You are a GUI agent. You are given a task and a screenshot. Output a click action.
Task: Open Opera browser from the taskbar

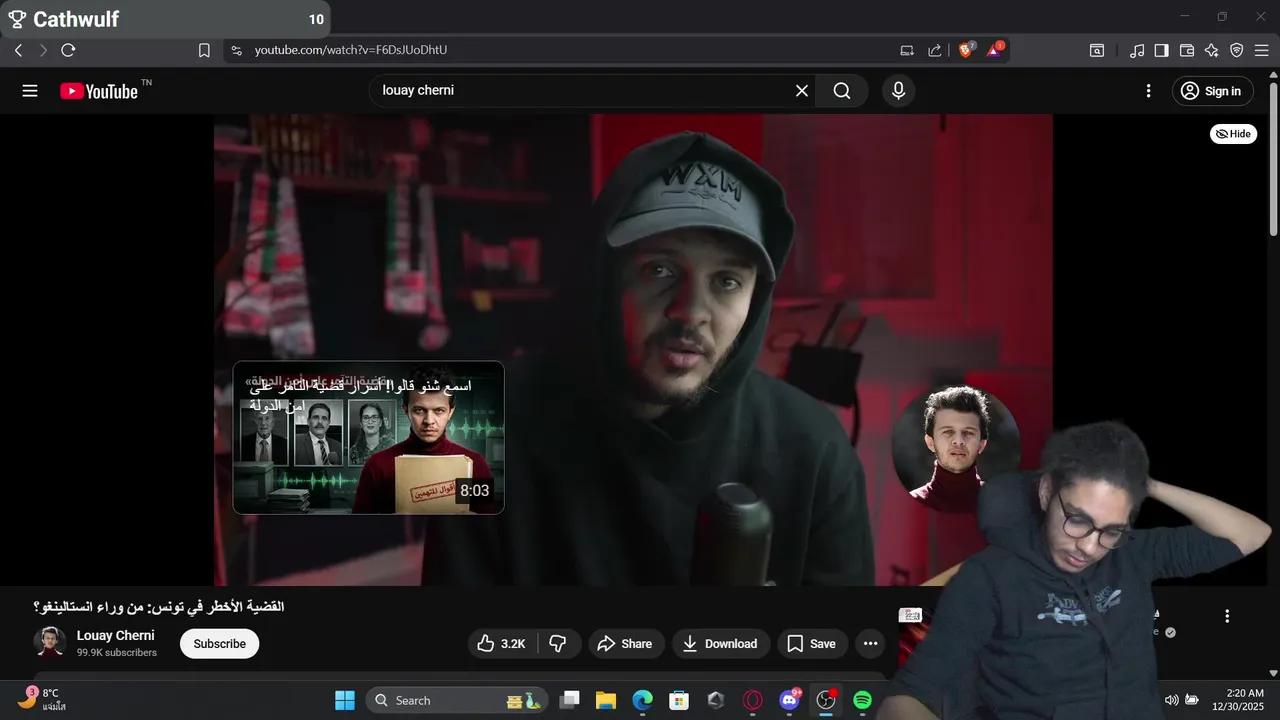click(753, 700)
